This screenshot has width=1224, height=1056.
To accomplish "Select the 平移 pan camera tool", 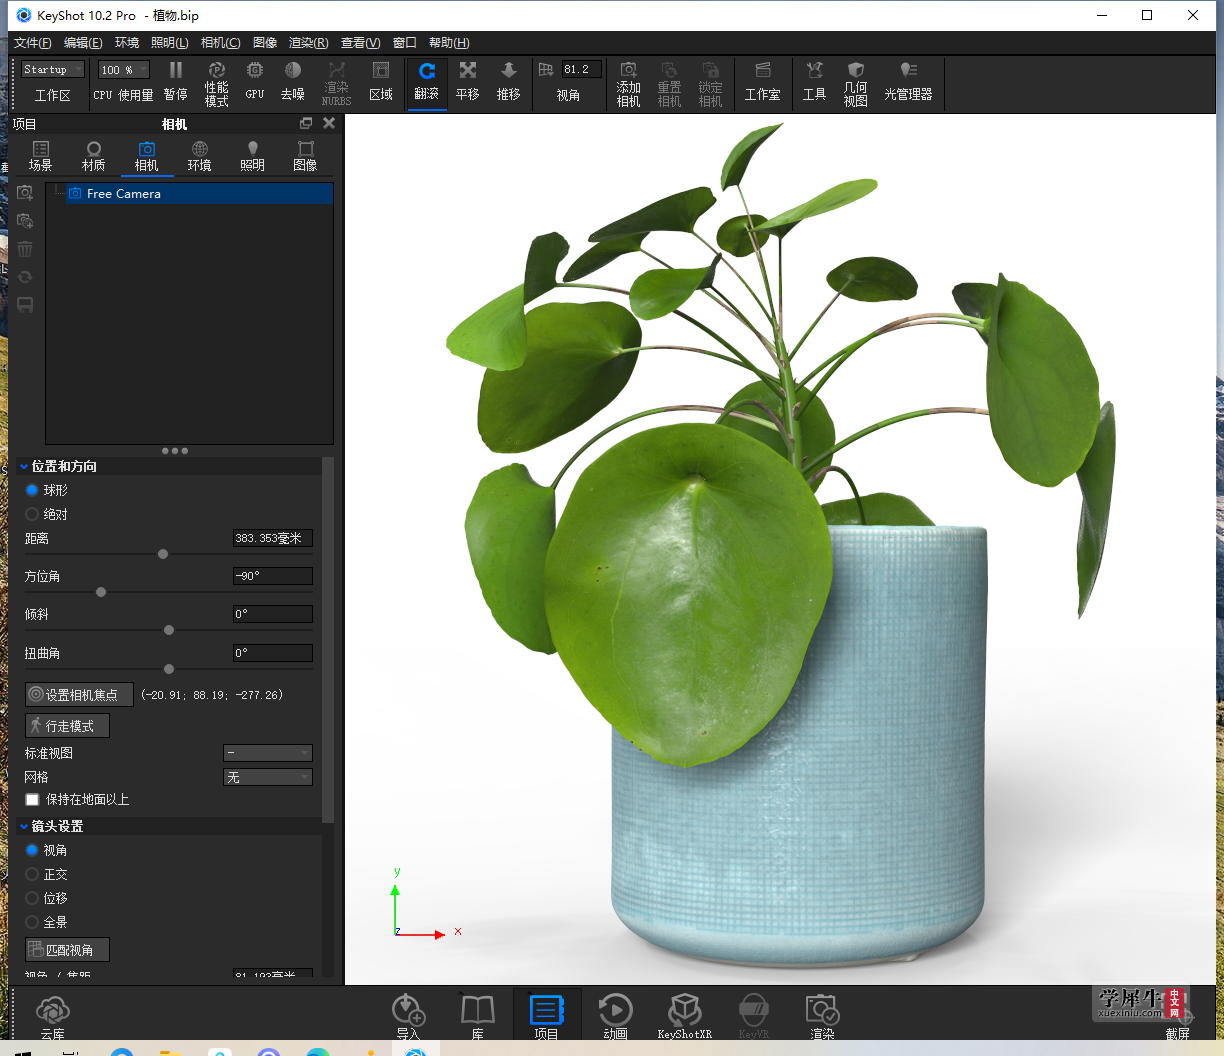I will tap(467, 81).
